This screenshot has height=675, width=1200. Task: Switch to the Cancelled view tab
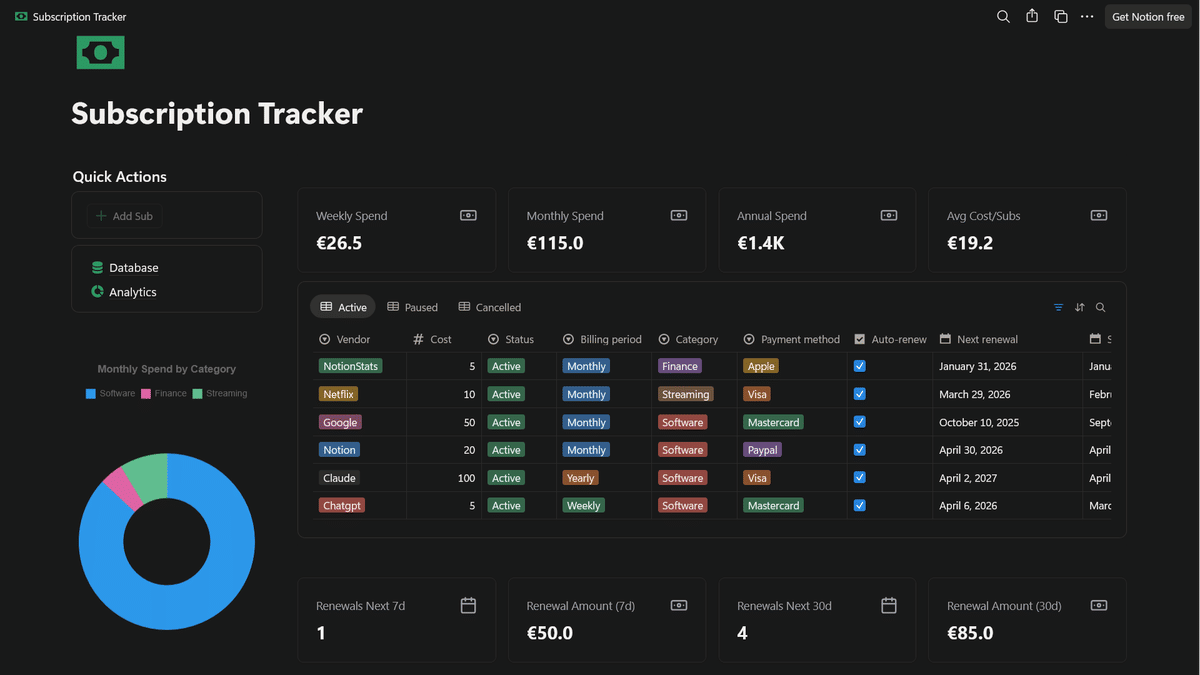tap(489, 307)
